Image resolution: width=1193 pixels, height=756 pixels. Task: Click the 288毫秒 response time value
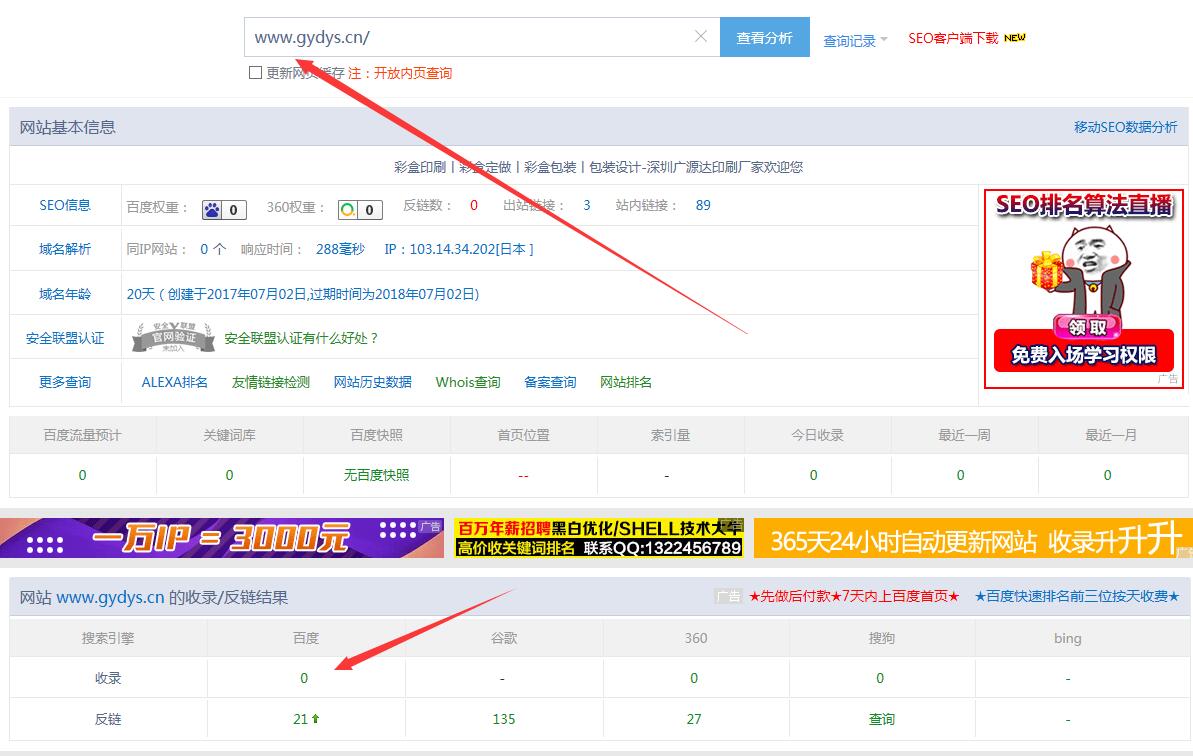click(340, 249)
